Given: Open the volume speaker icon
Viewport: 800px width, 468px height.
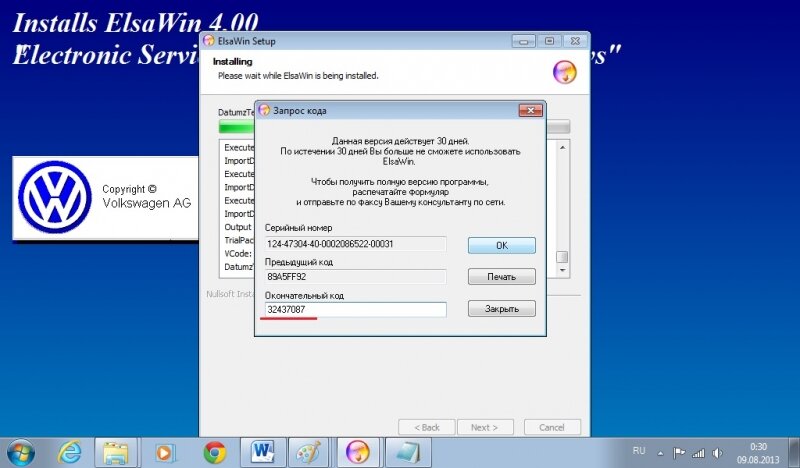Looking at the screenshot, I should point(717,453).
